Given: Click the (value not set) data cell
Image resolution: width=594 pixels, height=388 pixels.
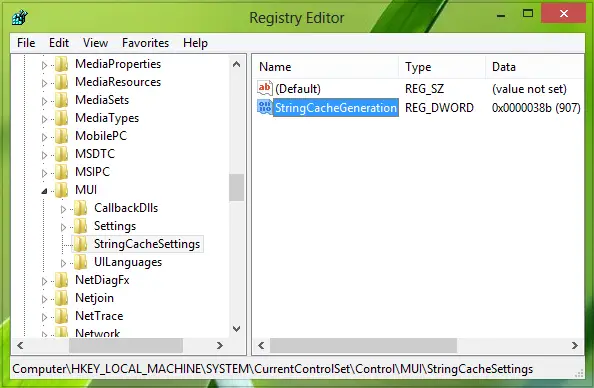Looking at the screenshot, I should tap(529, 89).
